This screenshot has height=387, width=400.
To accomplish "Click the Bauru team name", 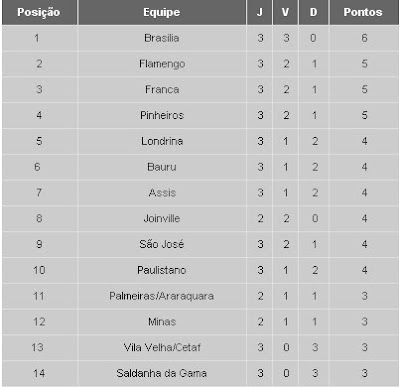I will pos(162,167).
